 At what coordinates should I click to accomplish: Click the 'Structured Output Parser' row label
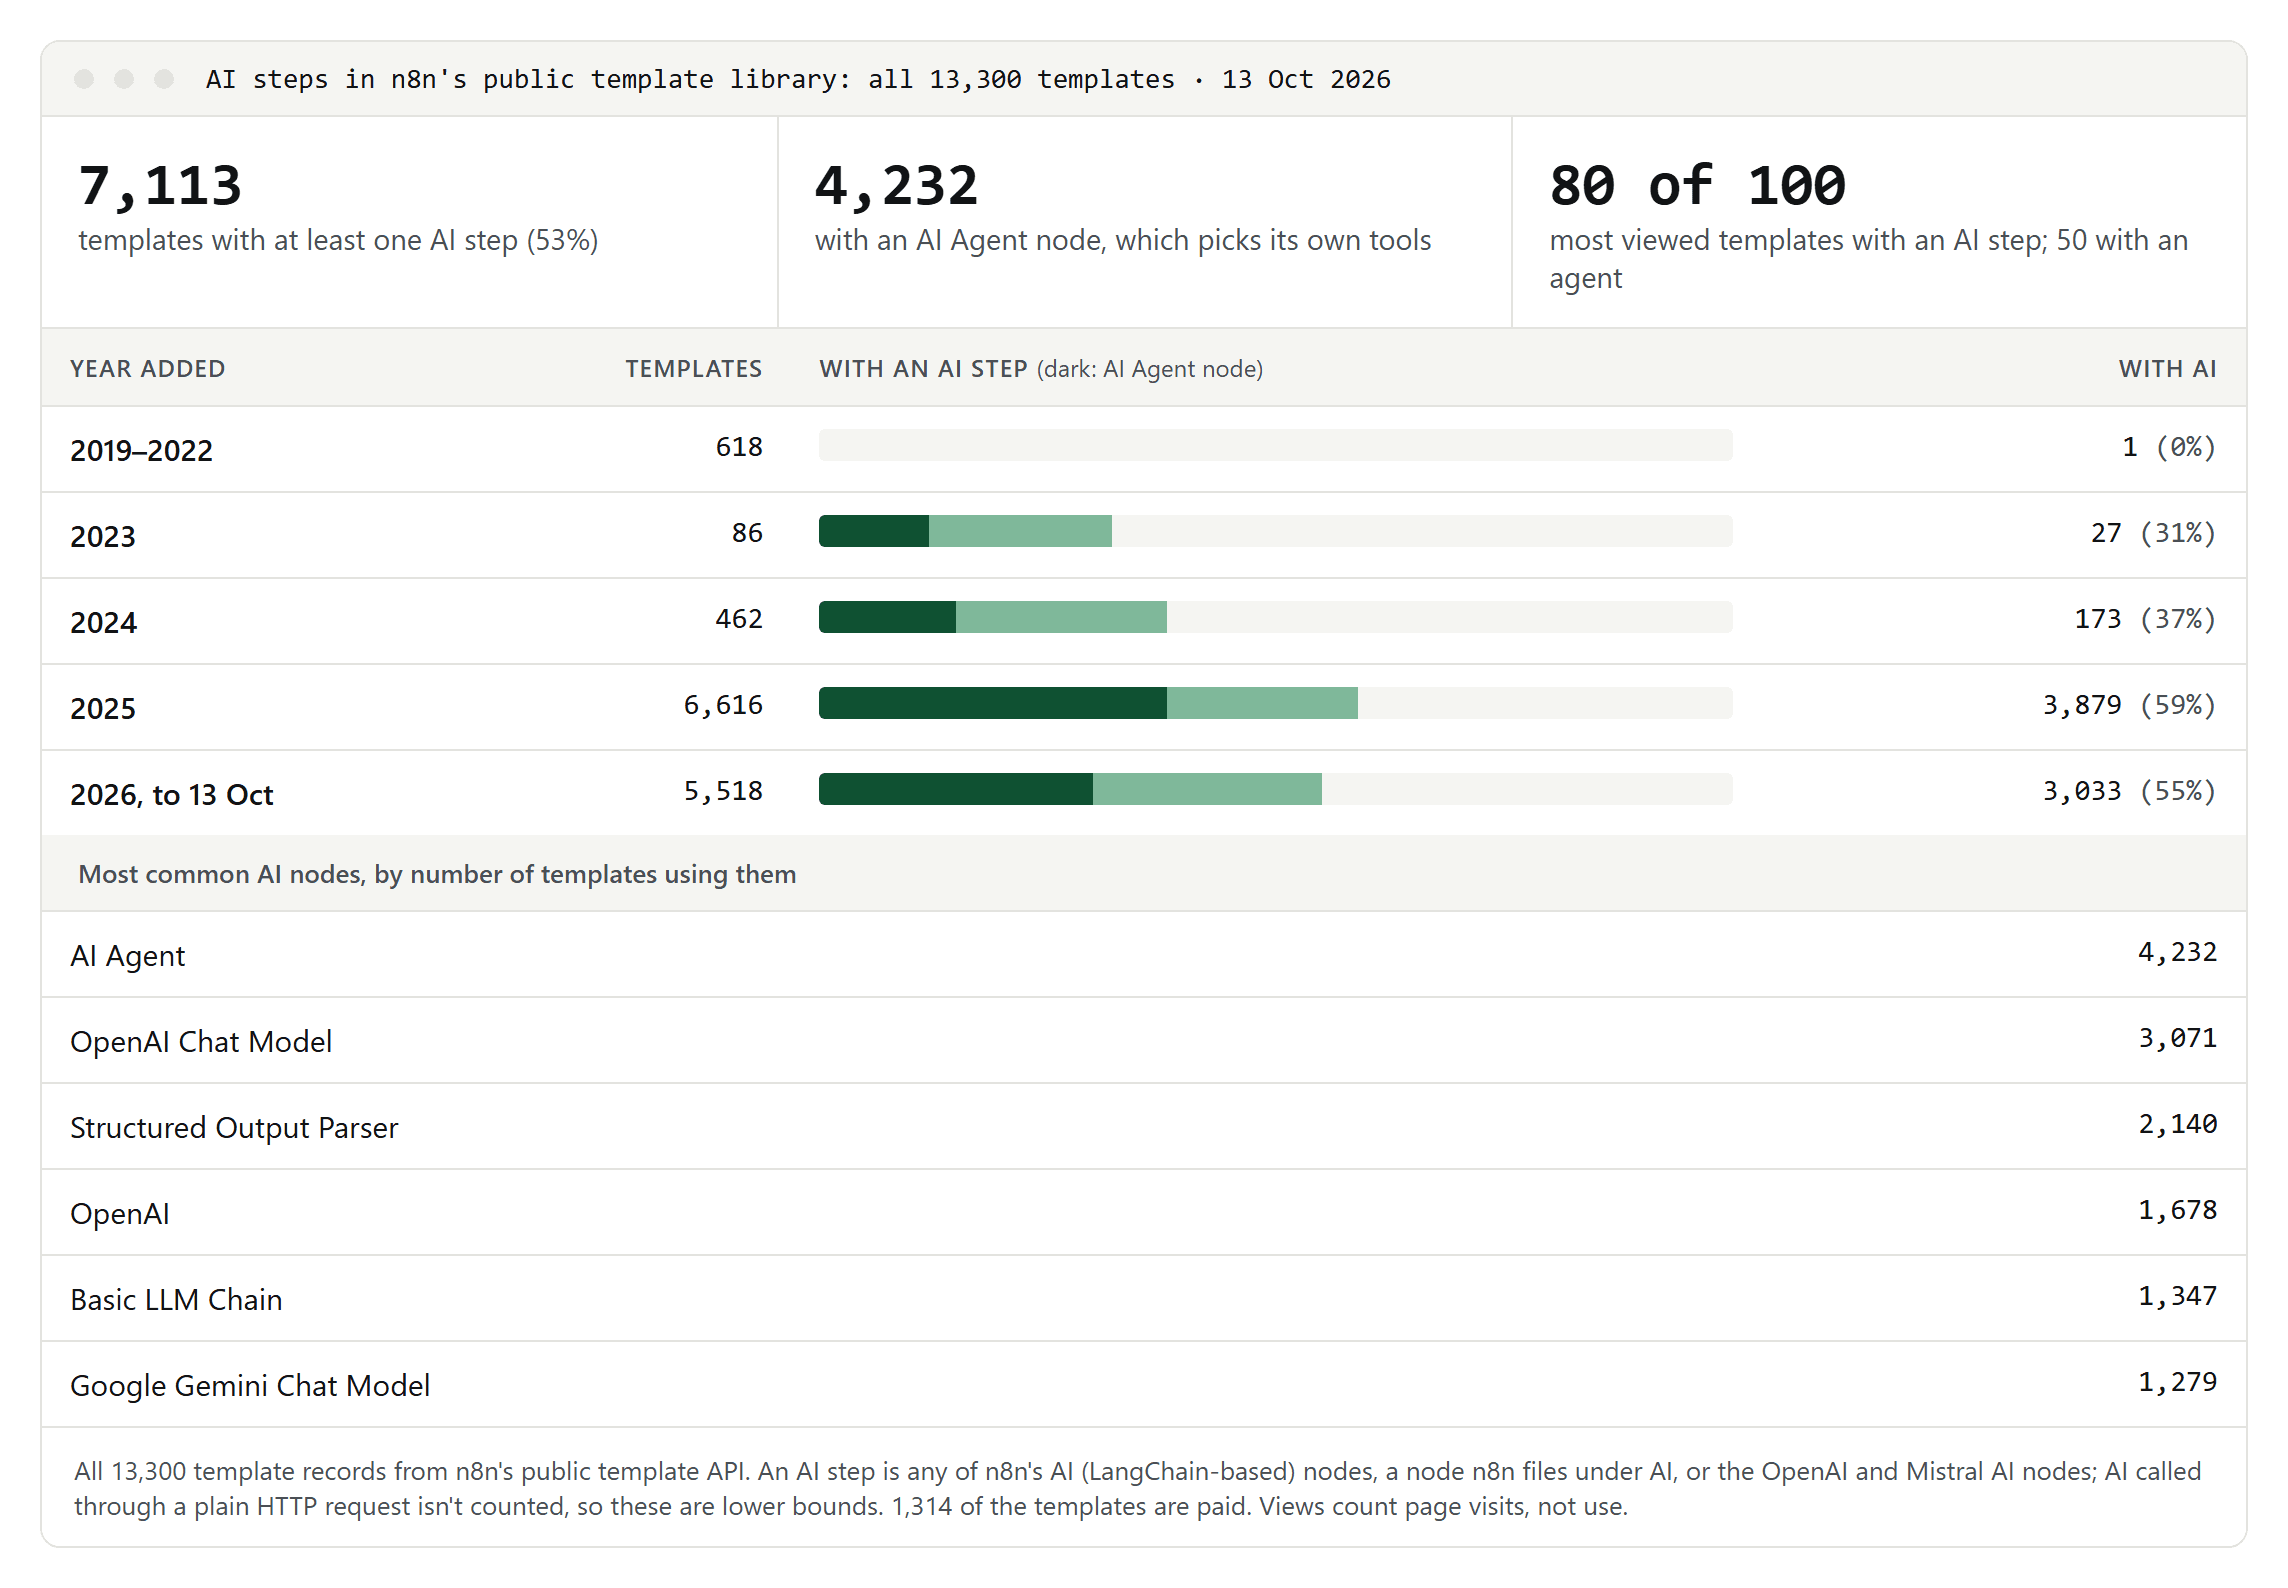(234, 1128)
